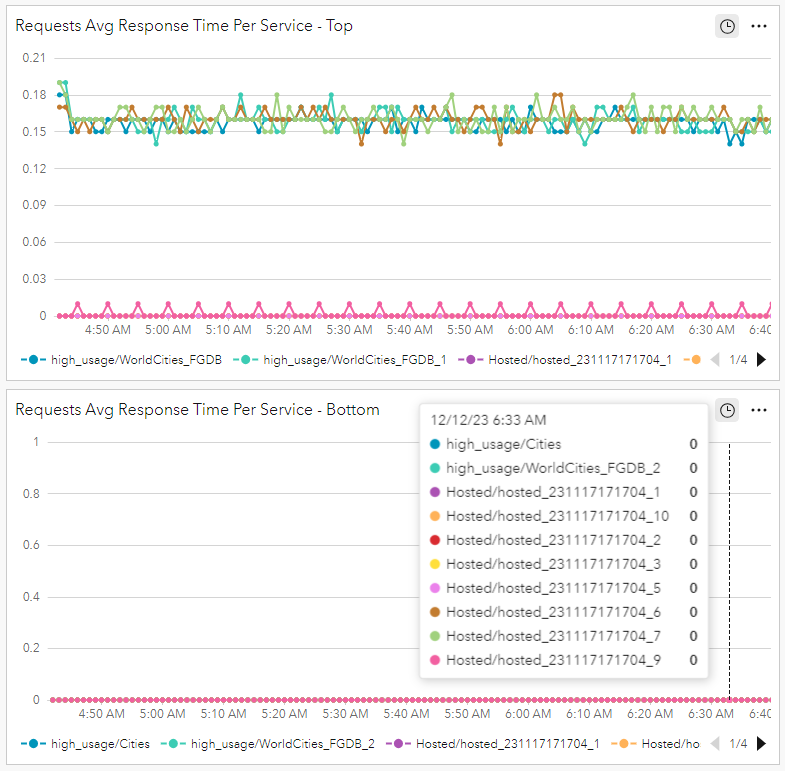
Task: Go to previous legend page in Bottom chart
Action: pos(716,743)
